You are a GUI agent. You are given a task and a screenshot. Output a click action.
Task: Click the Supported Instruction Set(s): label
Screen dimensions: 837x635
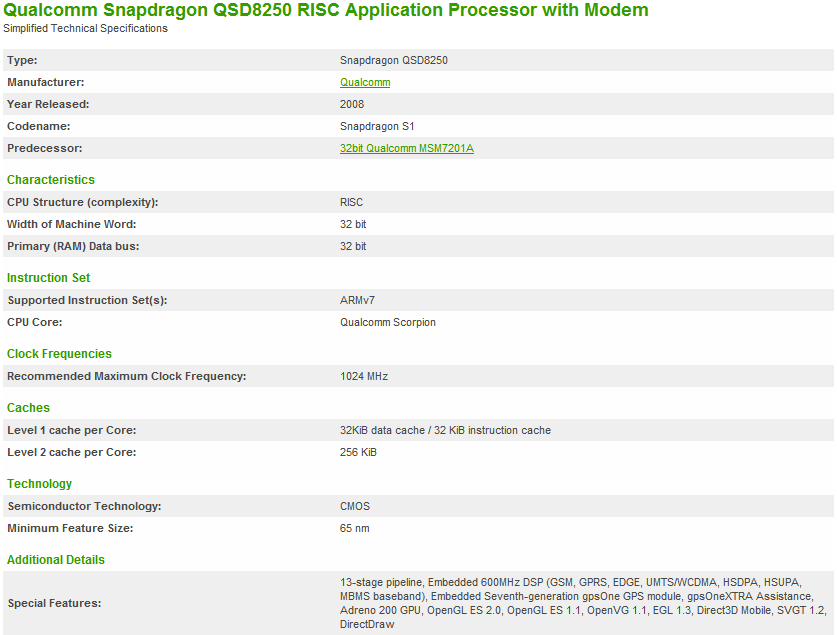(88, 300)
